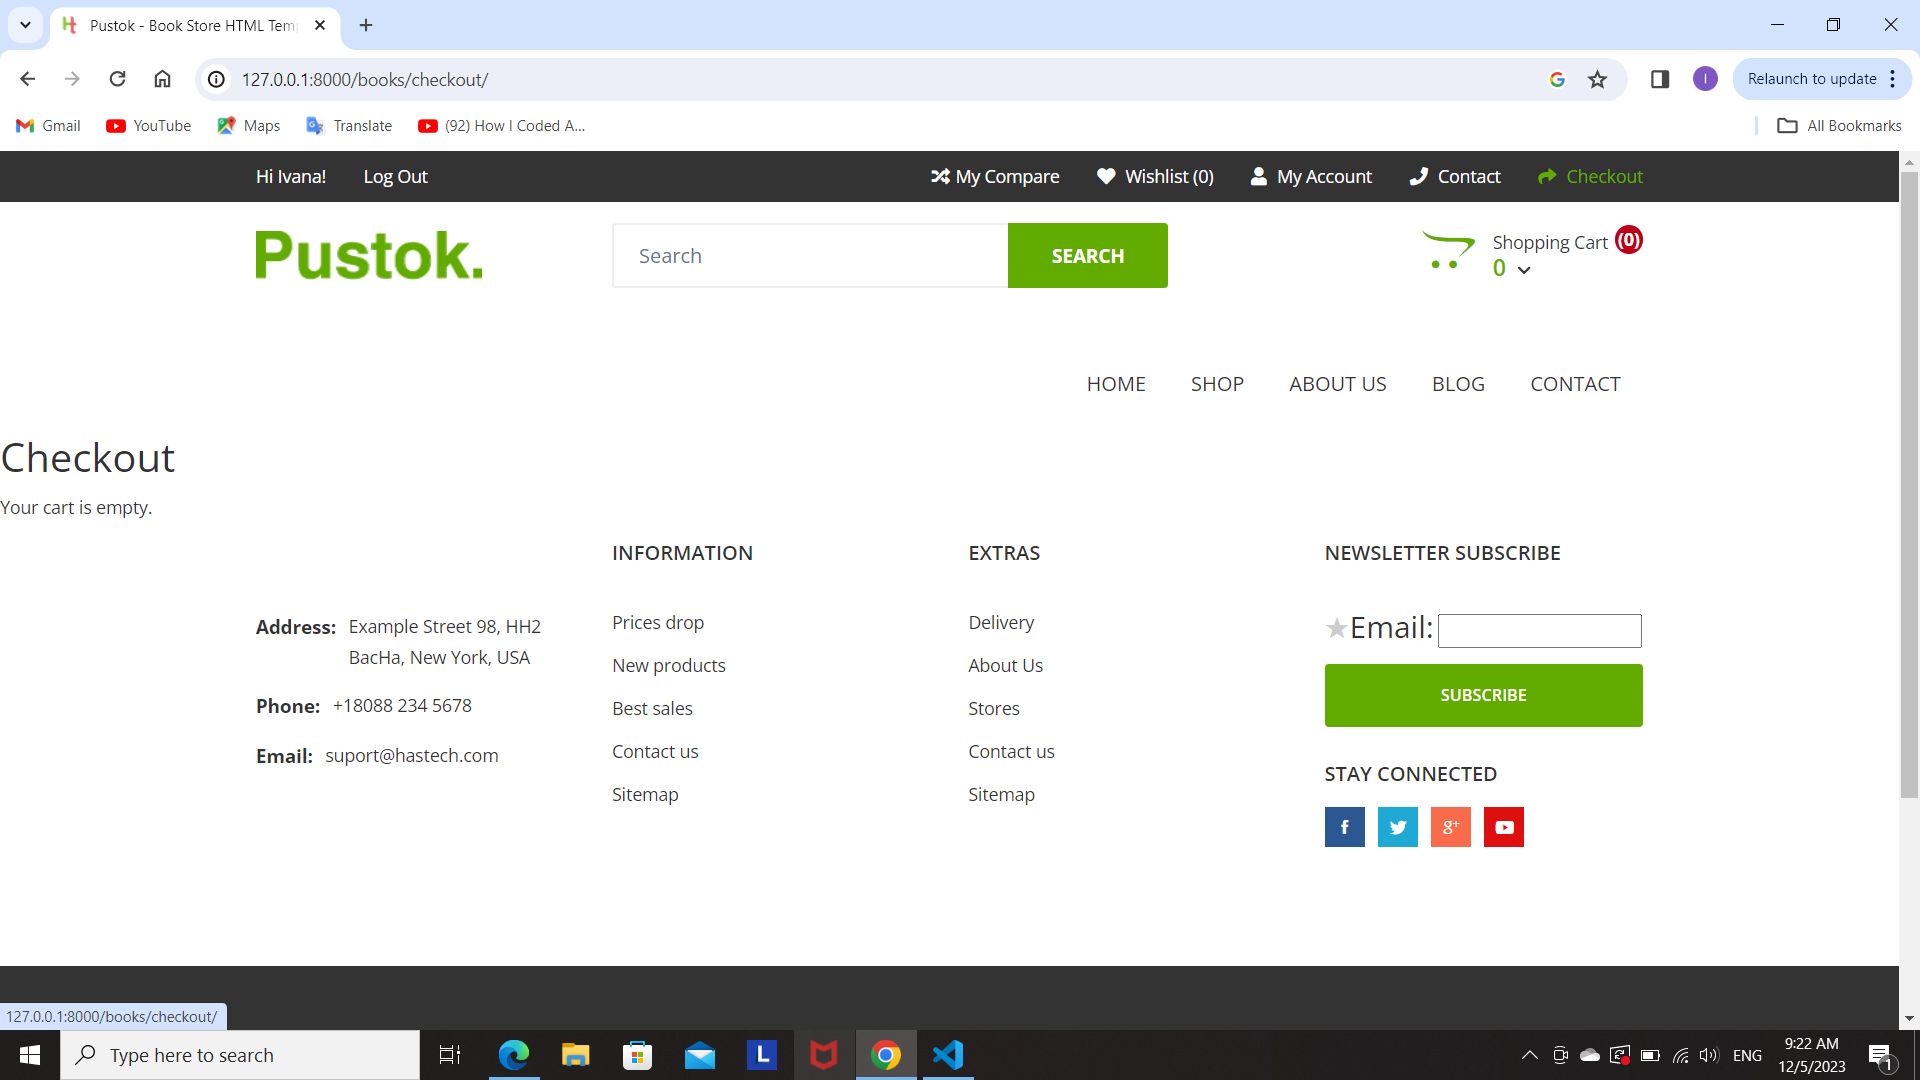Open Visual Studio Code from the taskbar
Screen dimensions: 1920x1080
coord(947,1055)
